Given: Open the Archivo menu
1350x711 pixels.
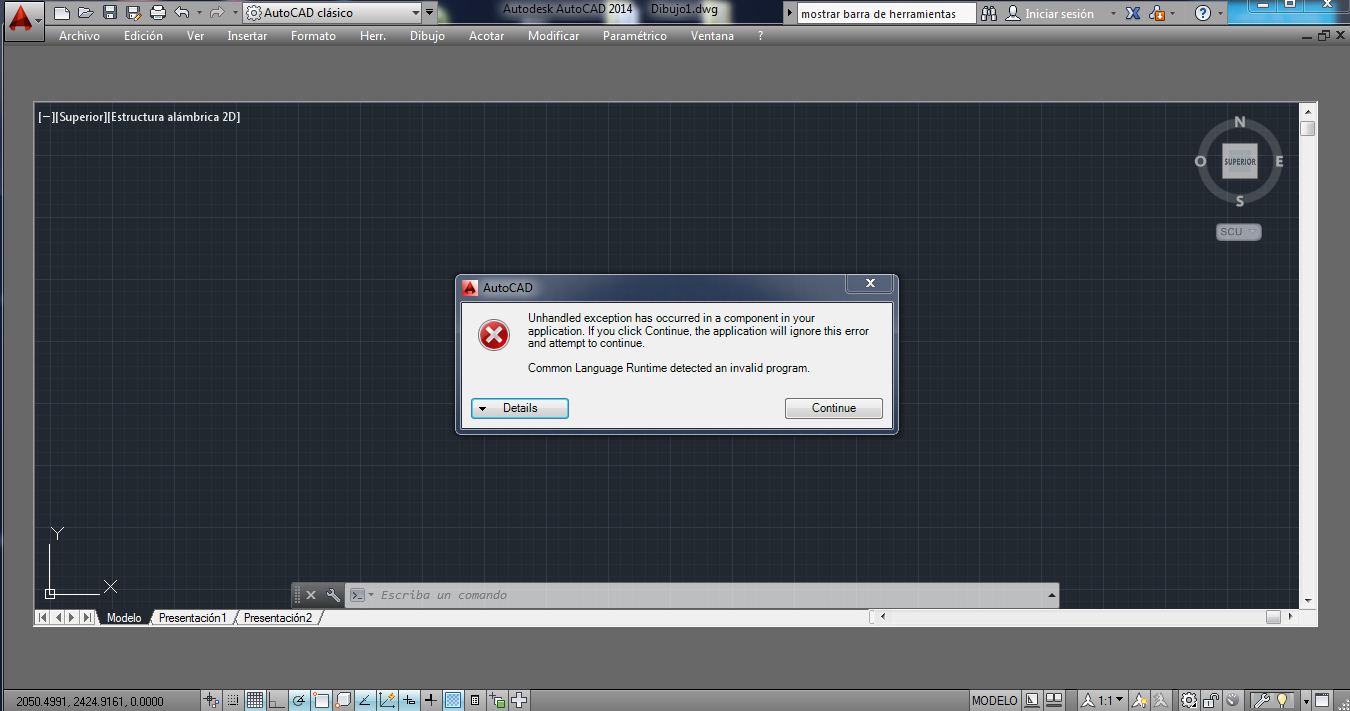Looking at the screenshot, I should tap(79, 36).
